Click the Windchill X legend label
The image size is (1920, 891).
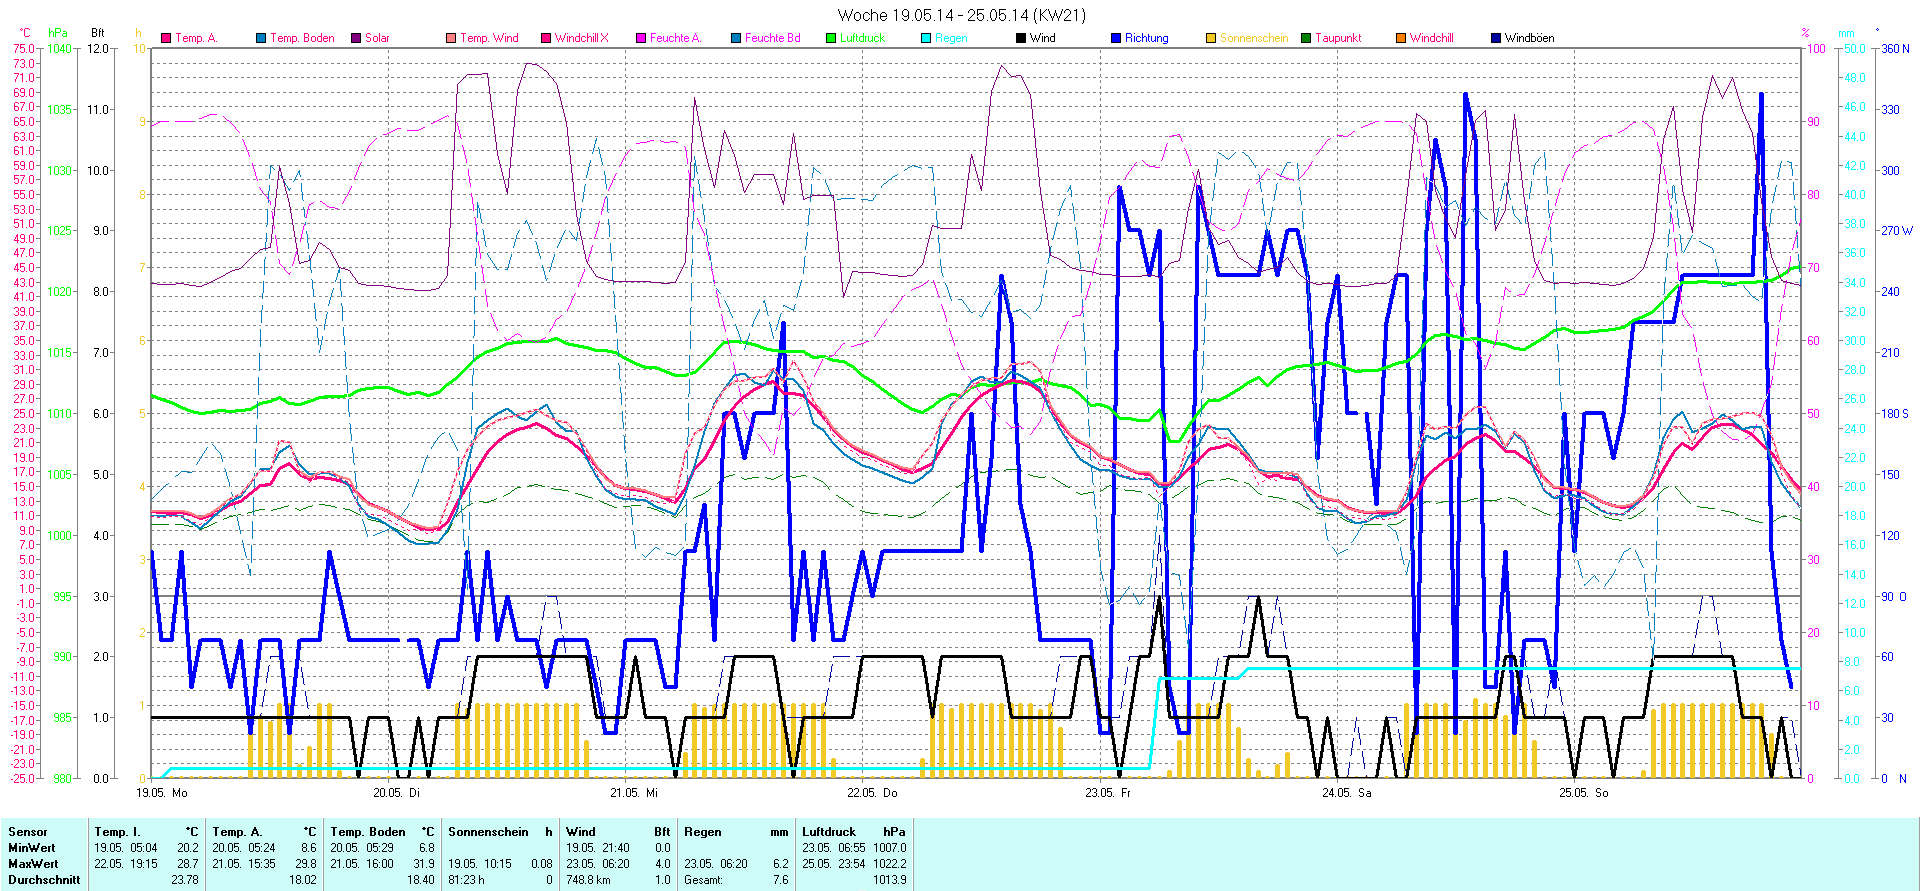(581, 38)
